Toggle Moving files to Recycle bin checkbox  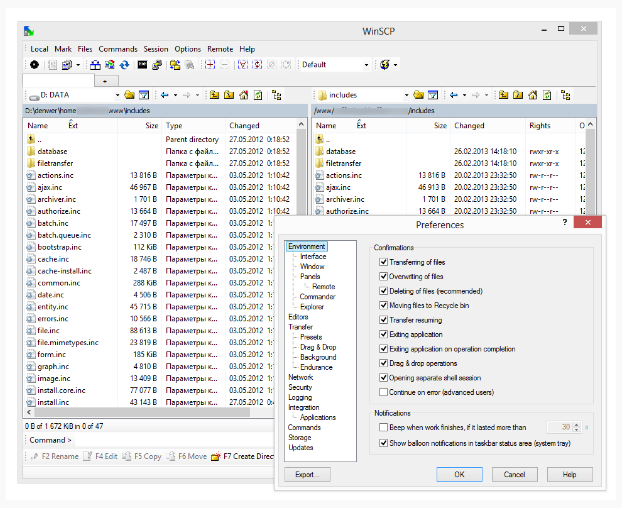click(383, 305)
